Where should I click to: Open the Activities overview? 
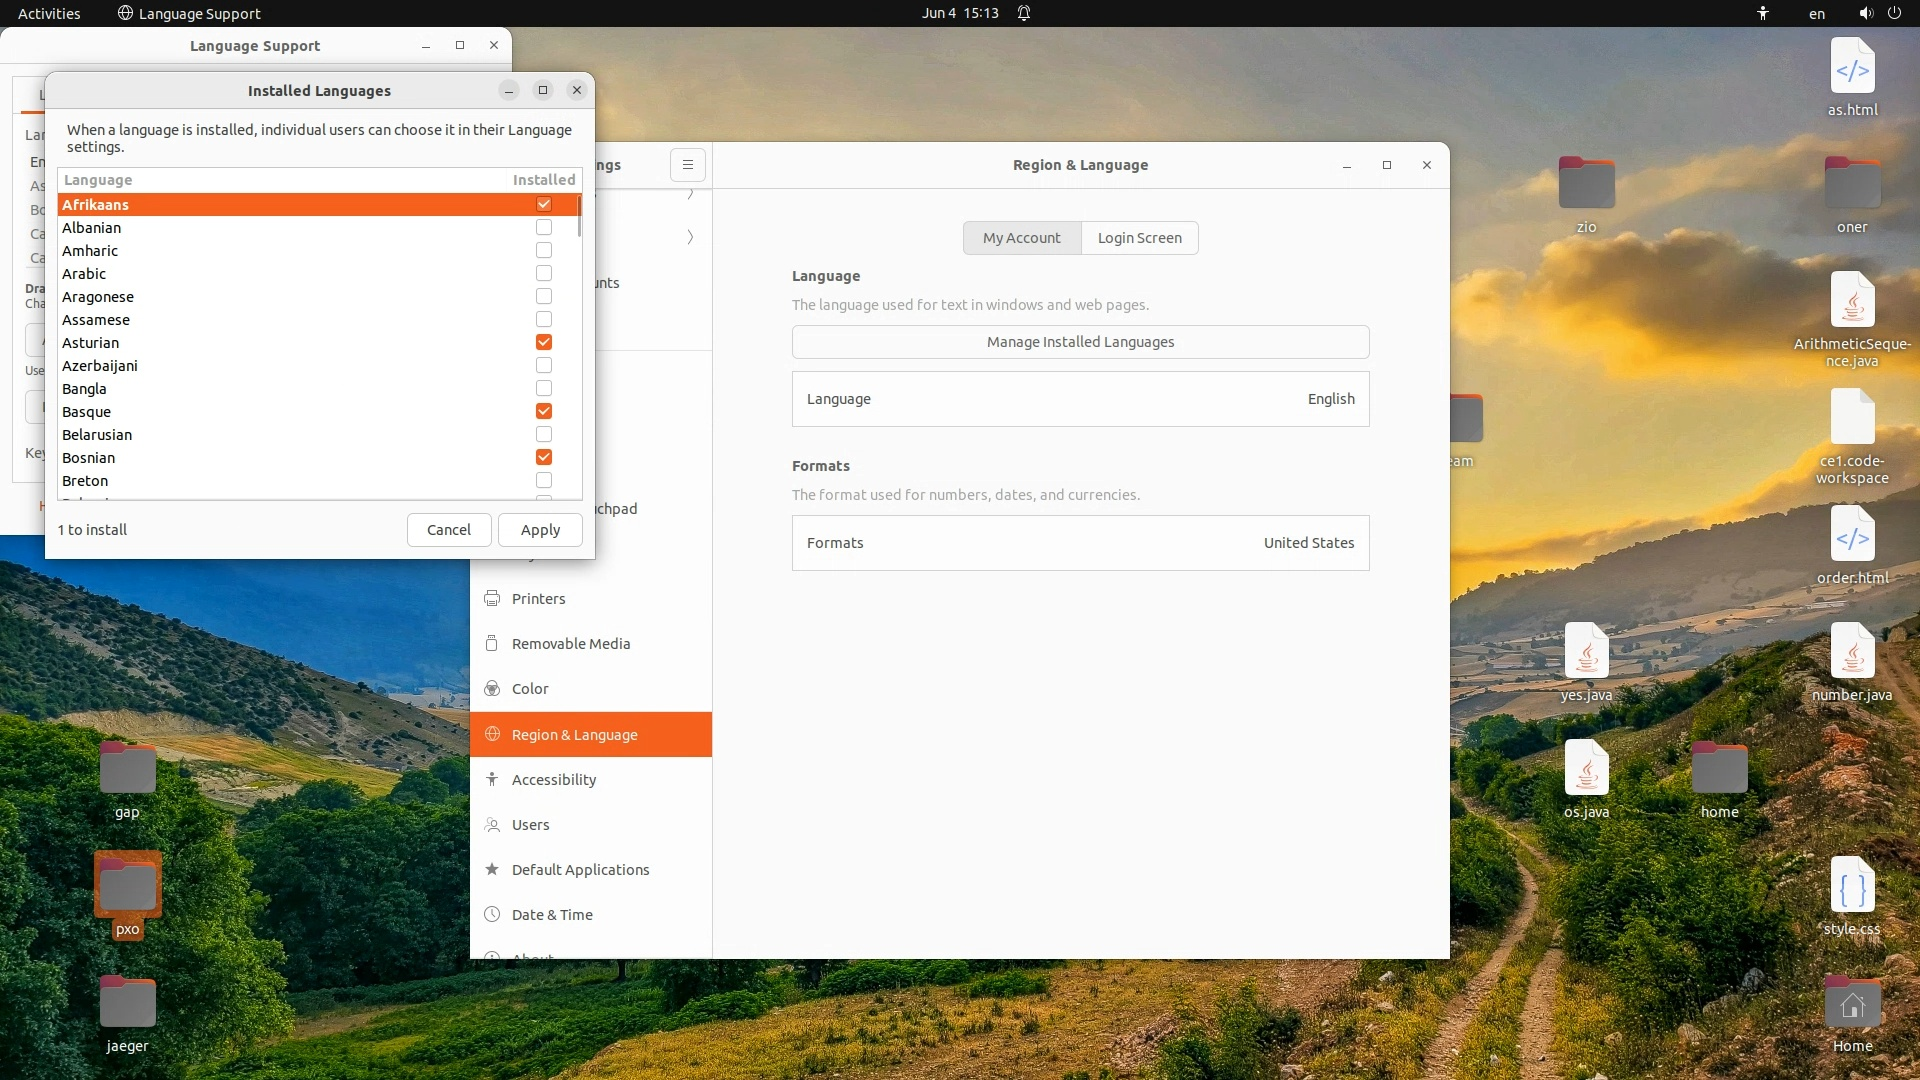(x=49, y=13)
